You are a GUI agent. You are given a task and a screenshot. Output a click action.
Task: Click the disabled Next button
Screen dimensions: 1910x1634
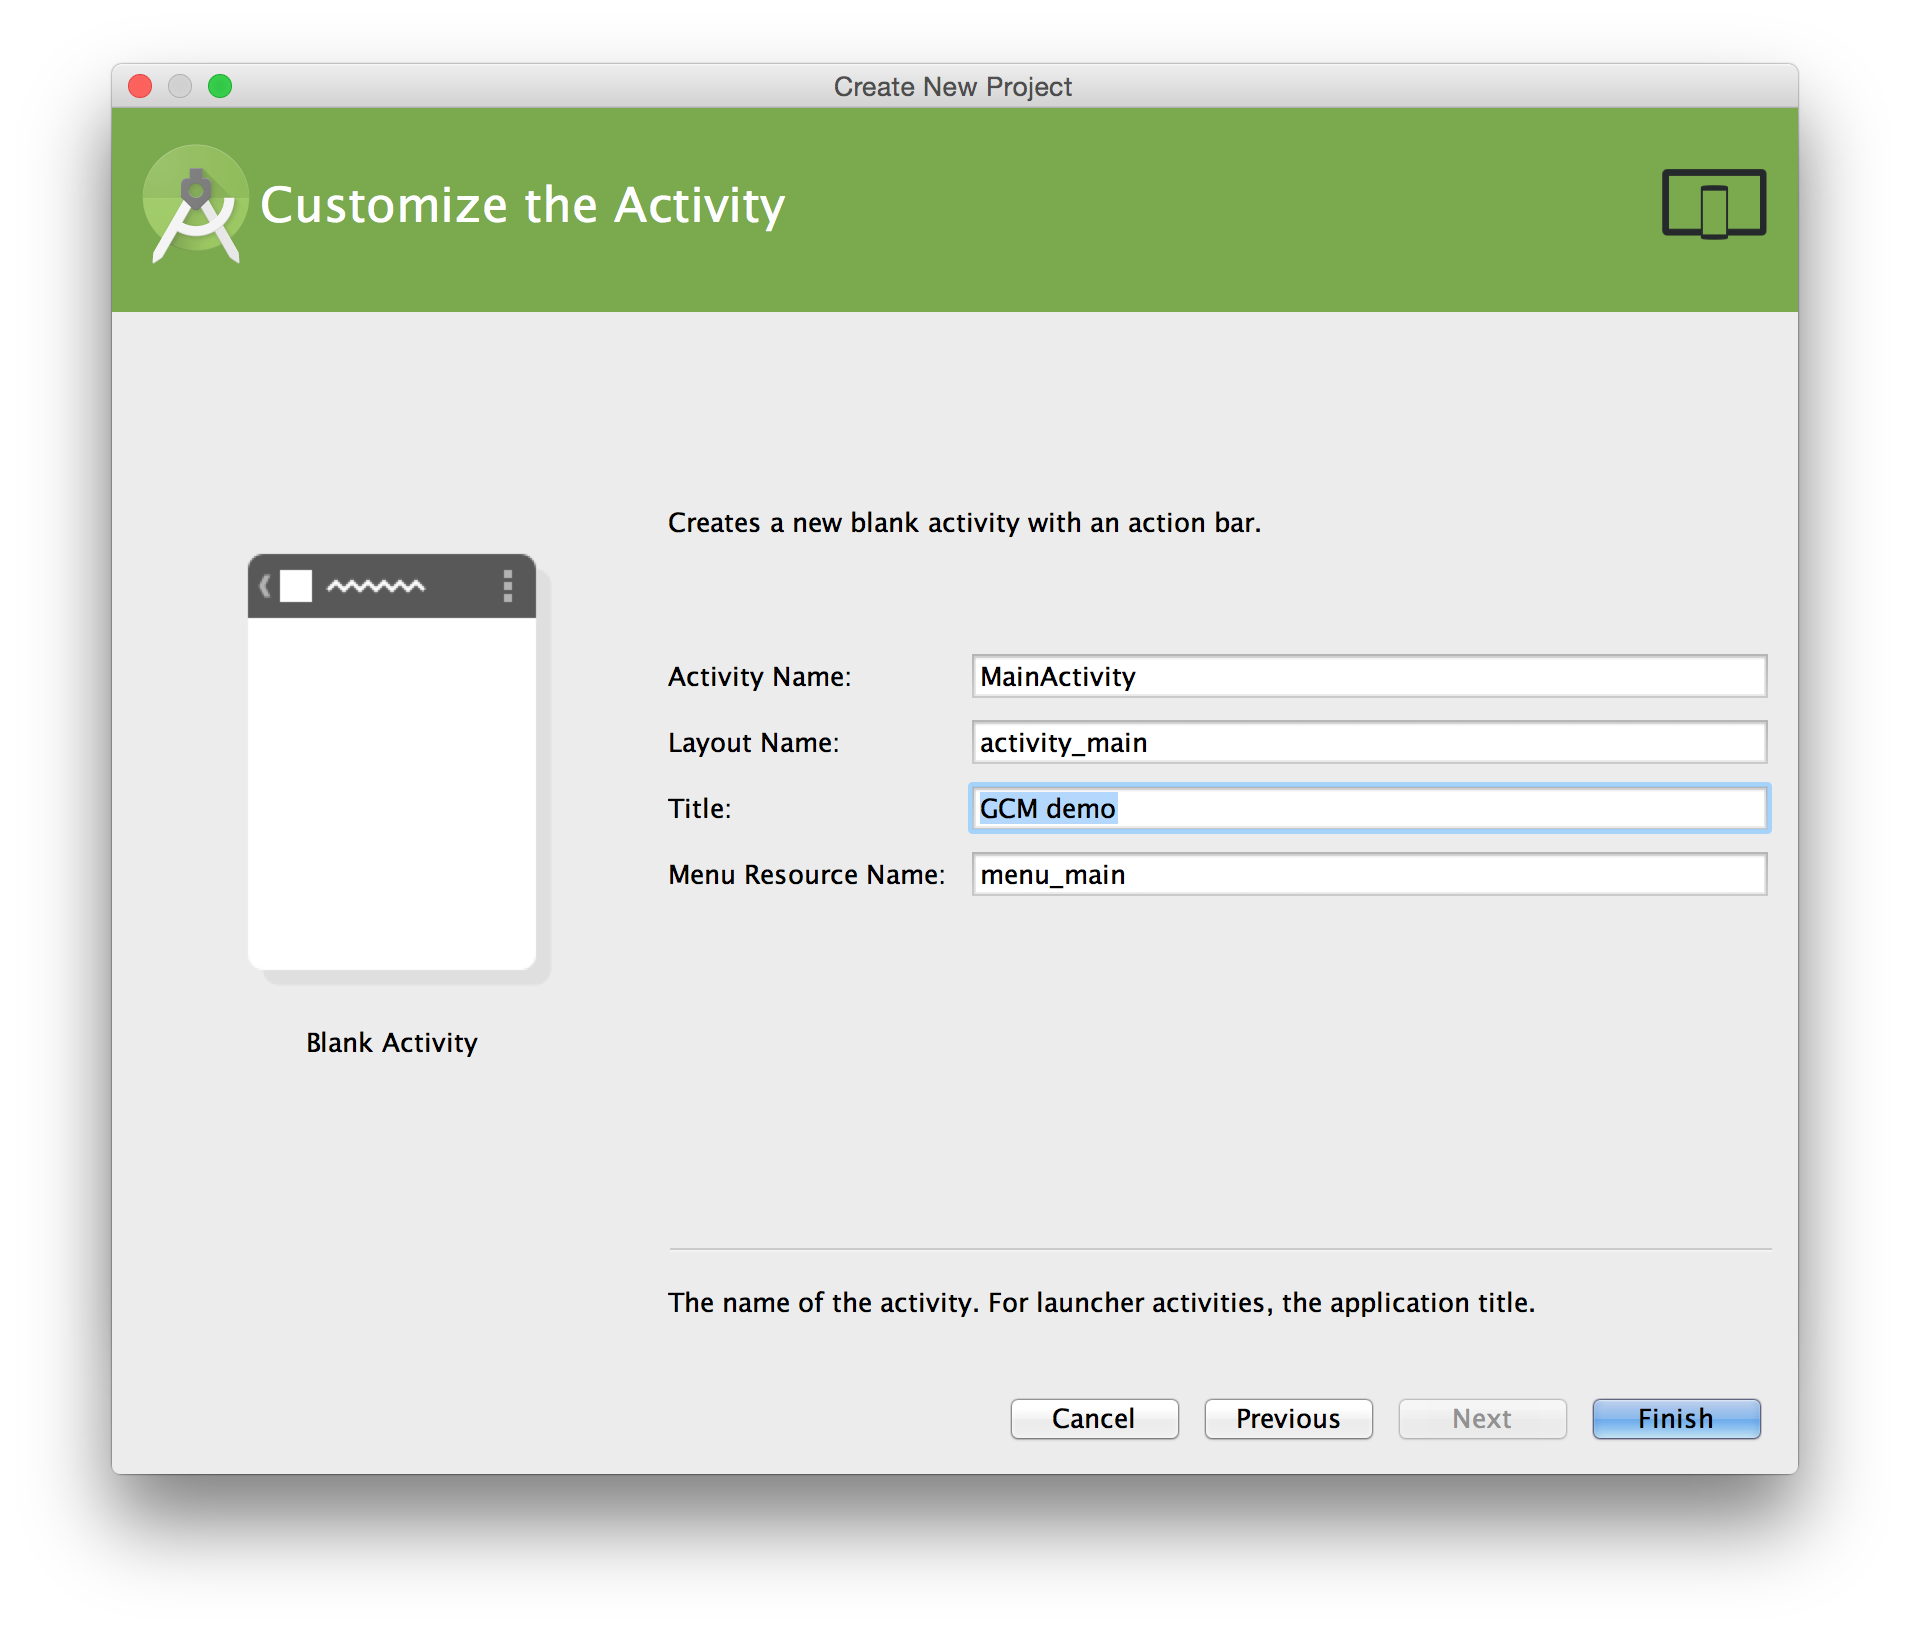click(1482, 1419)
